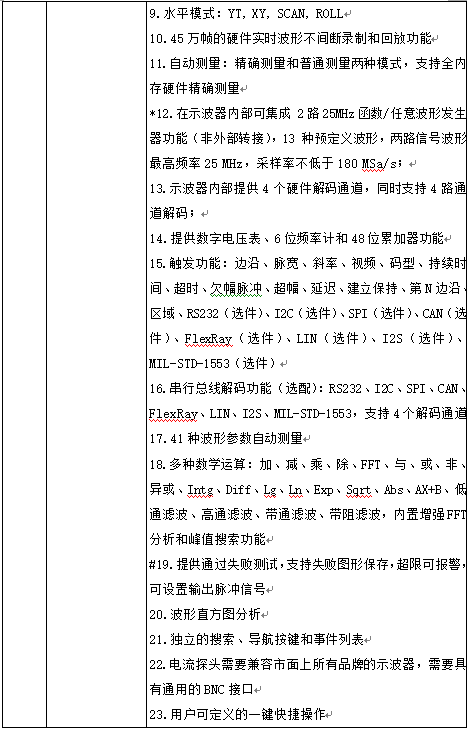Click the text MIL-STD-1553（选件）
The height and width of the screenshot is (730, 470).
pyautogui.click(x=213, y=364)
